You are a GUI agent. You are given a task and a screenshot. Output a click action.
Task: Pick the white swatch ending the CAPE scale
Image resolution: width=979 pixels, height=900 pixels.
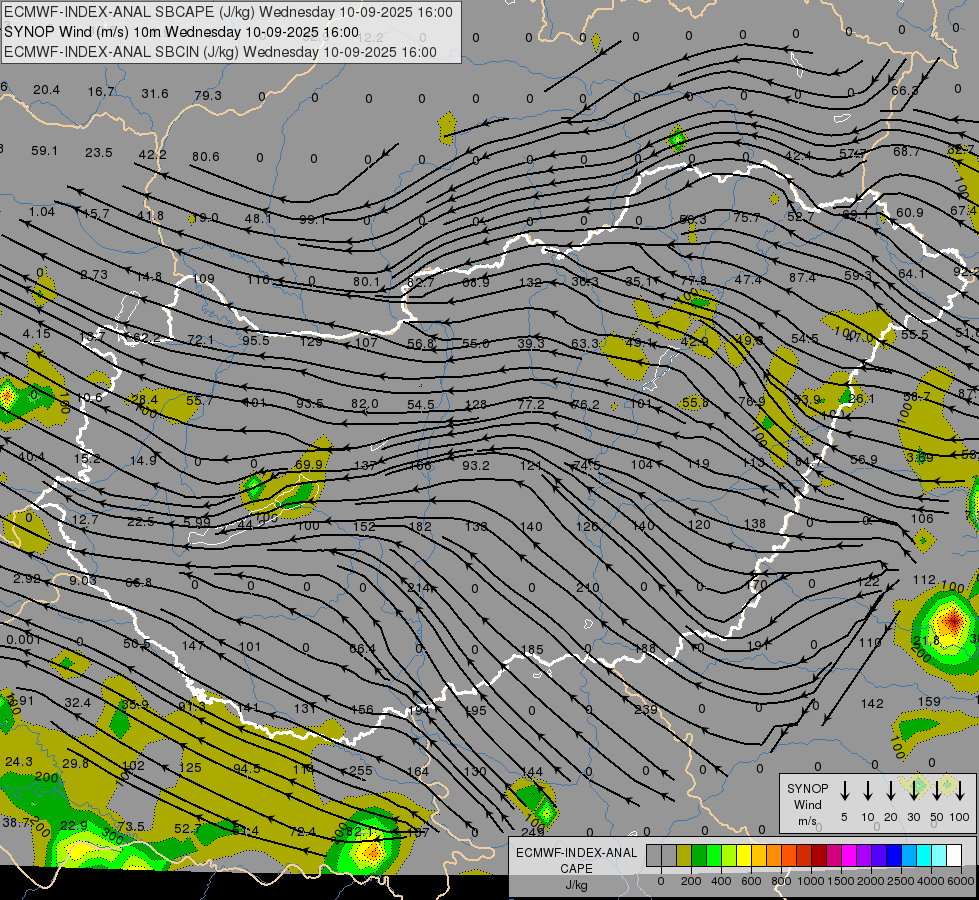pos(954,856)
